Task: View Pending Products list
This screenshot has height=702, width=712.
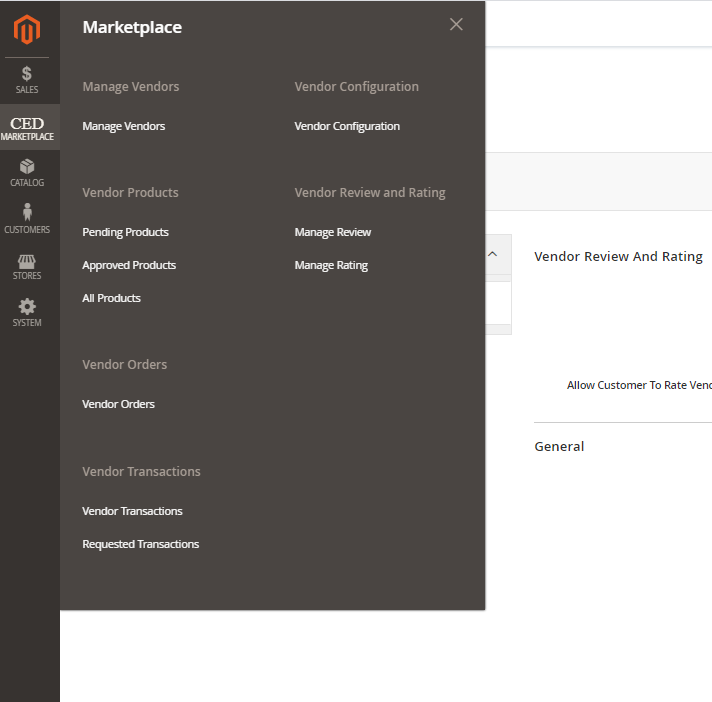Action: coord(125,233)
